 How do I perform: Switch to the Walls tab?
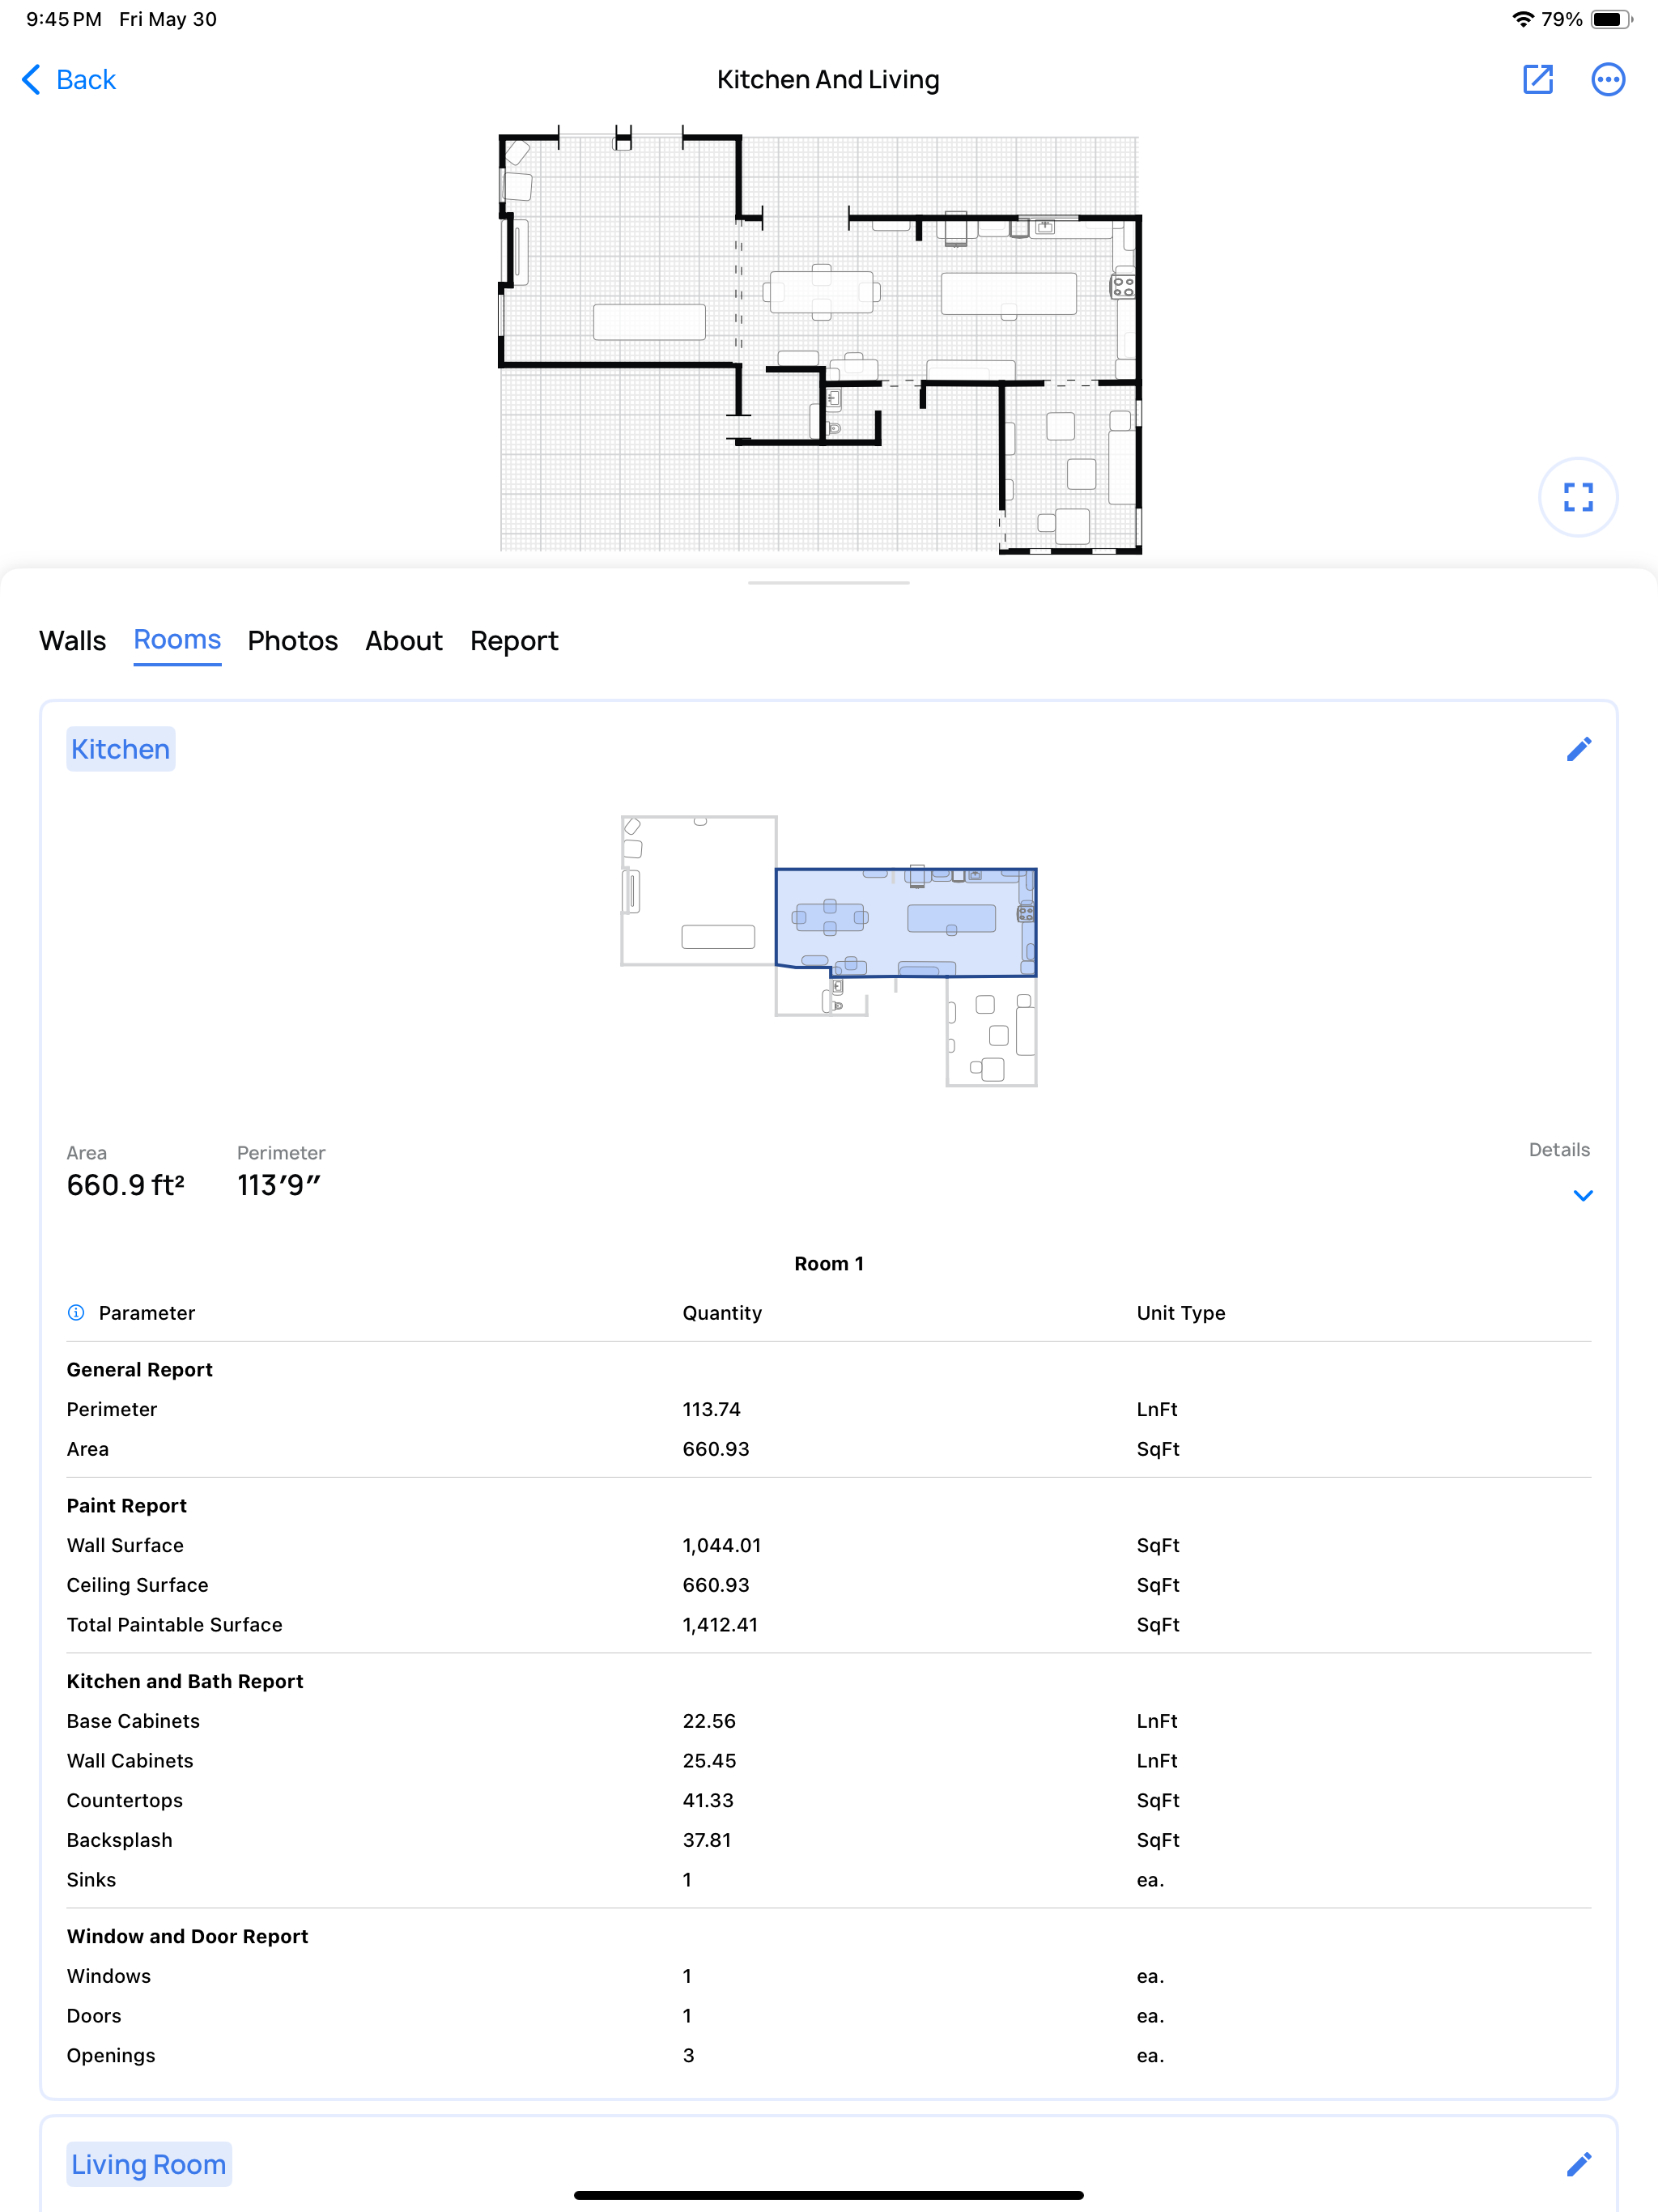coord(72,641)
